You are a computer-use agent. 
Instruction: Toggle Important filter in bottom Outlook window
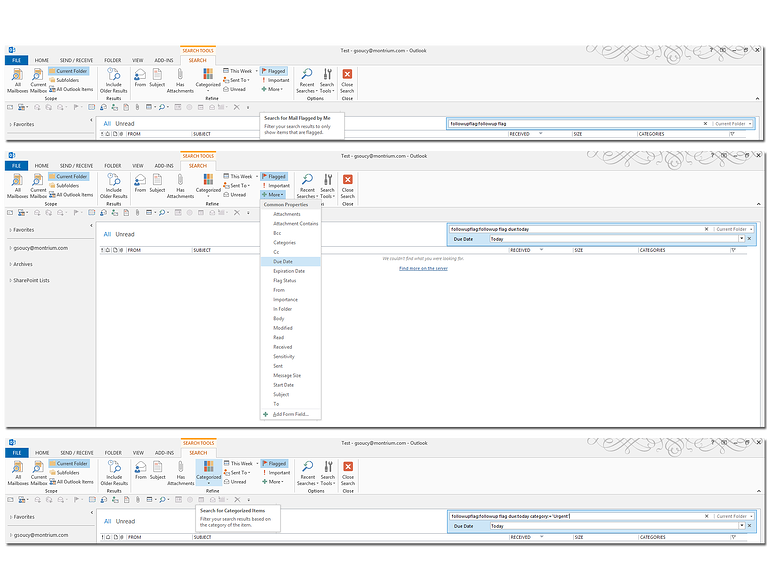277,473
